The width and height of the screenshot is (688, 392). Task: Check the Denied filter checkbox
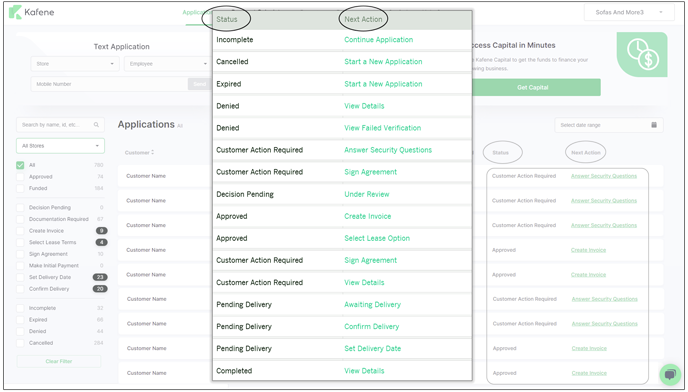click(20, 331)
